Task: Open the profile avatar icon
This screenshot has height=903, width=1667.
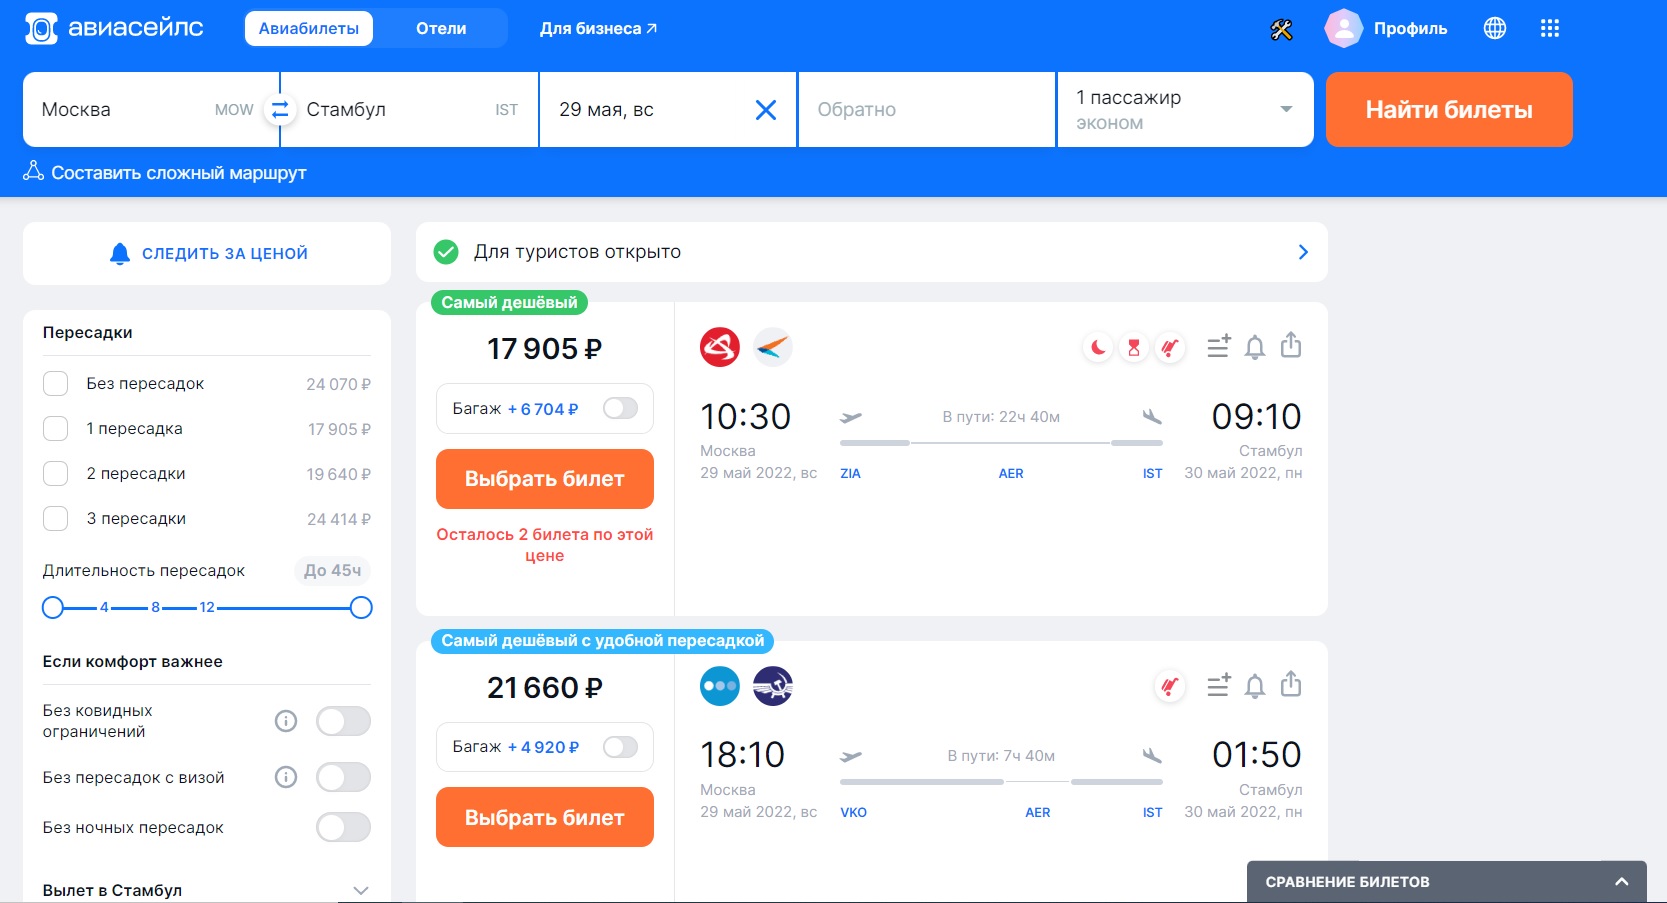Action: (1344, 29)
